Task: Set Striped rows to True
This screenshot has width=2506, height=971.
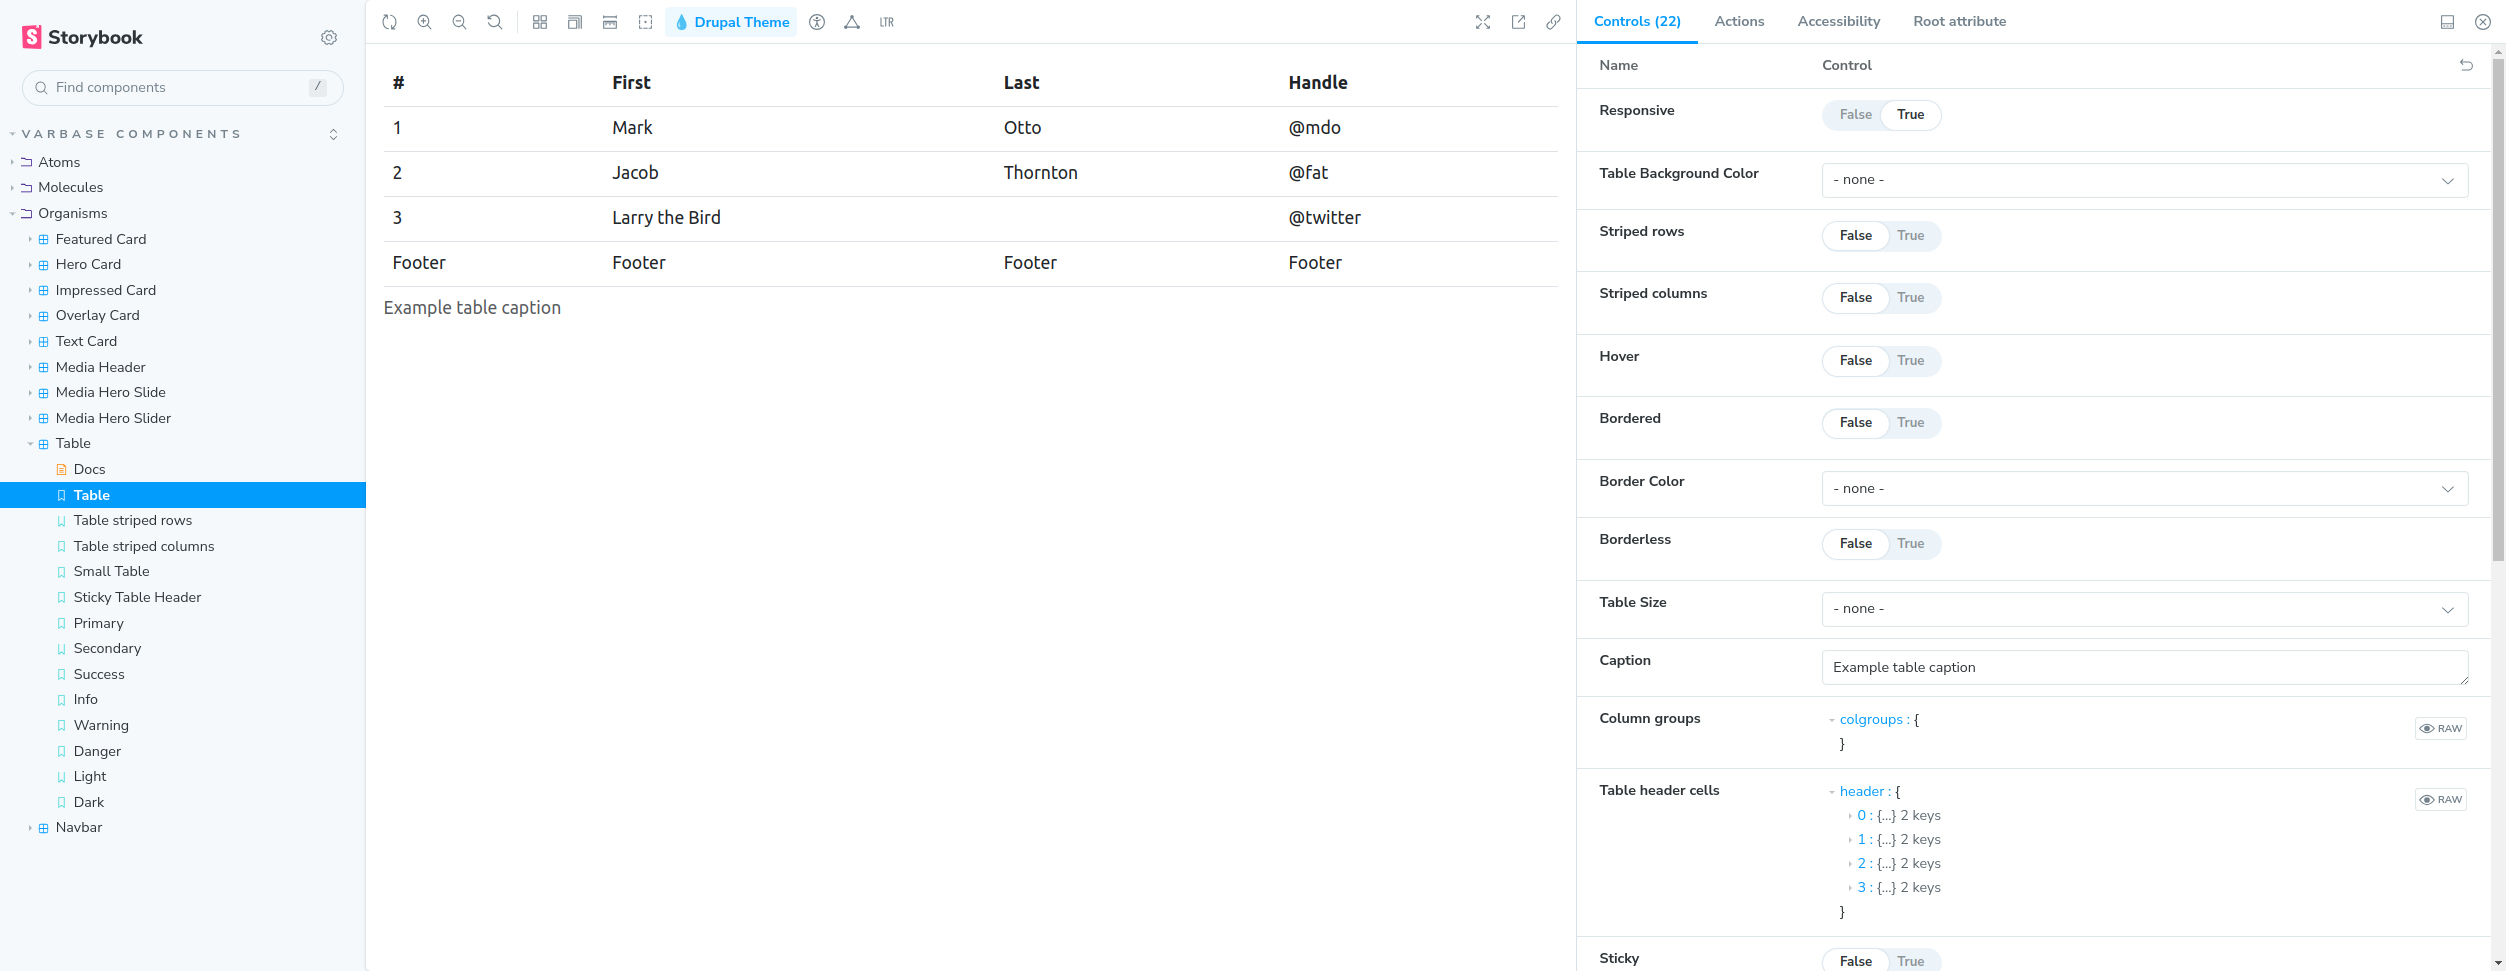Action: click(x=1910, y=236)
